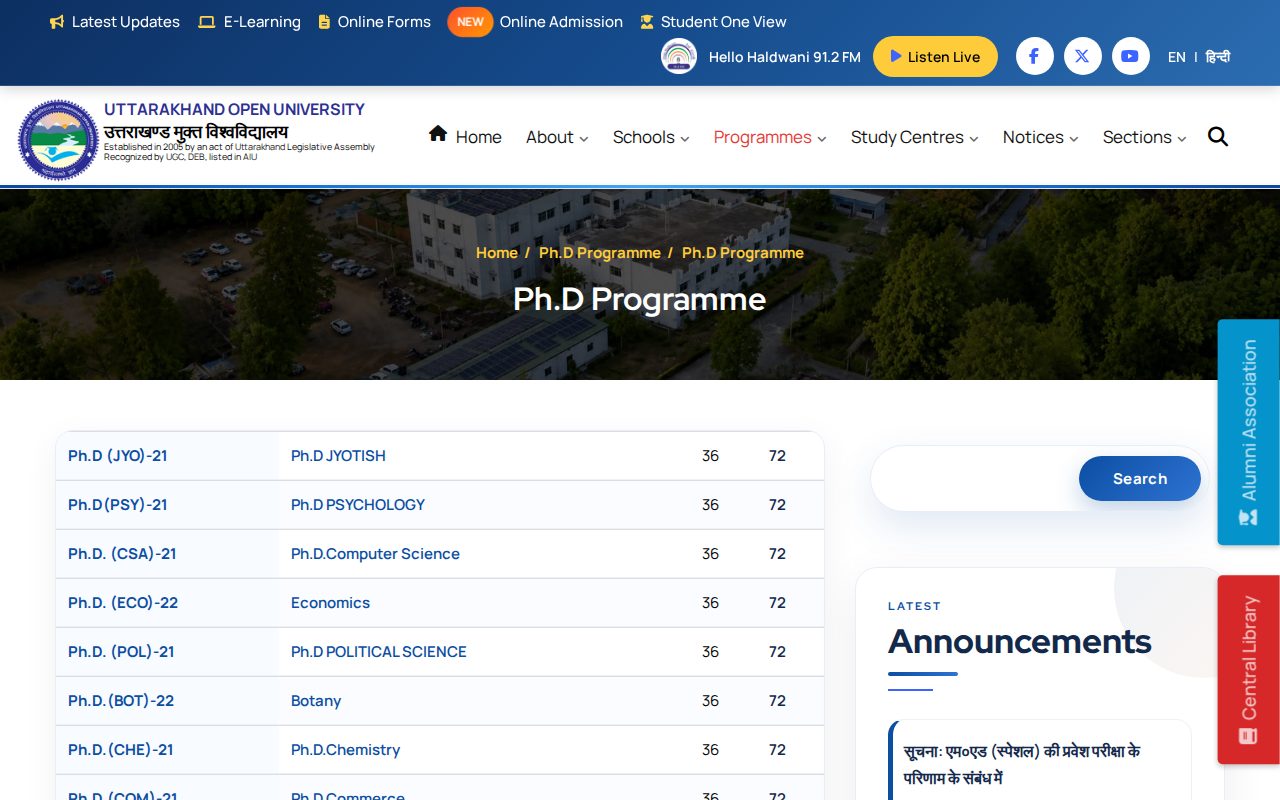
Task: Click the magnifier search icon in navbar
Action: (1217, 137)
